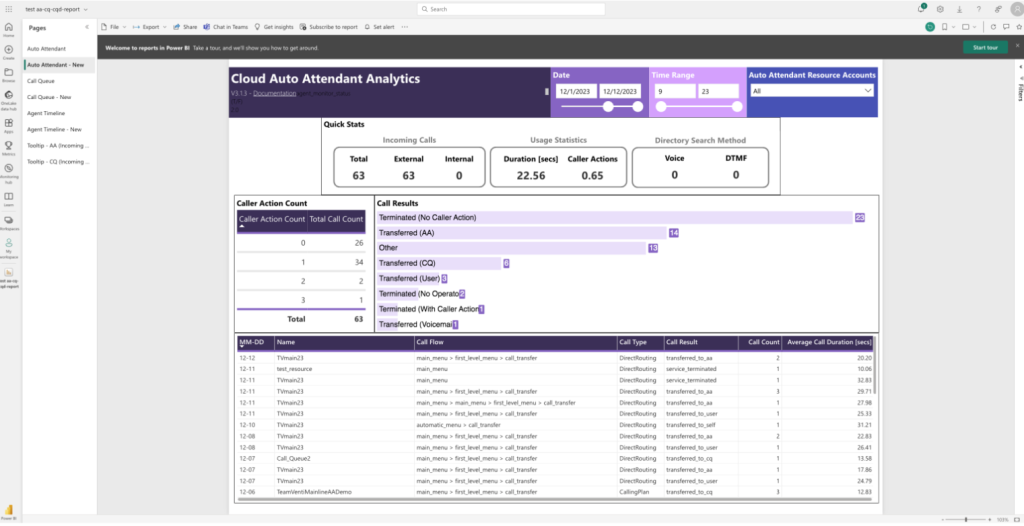
Task: Open Auto Attendant - New page
Action: [59, 65]
